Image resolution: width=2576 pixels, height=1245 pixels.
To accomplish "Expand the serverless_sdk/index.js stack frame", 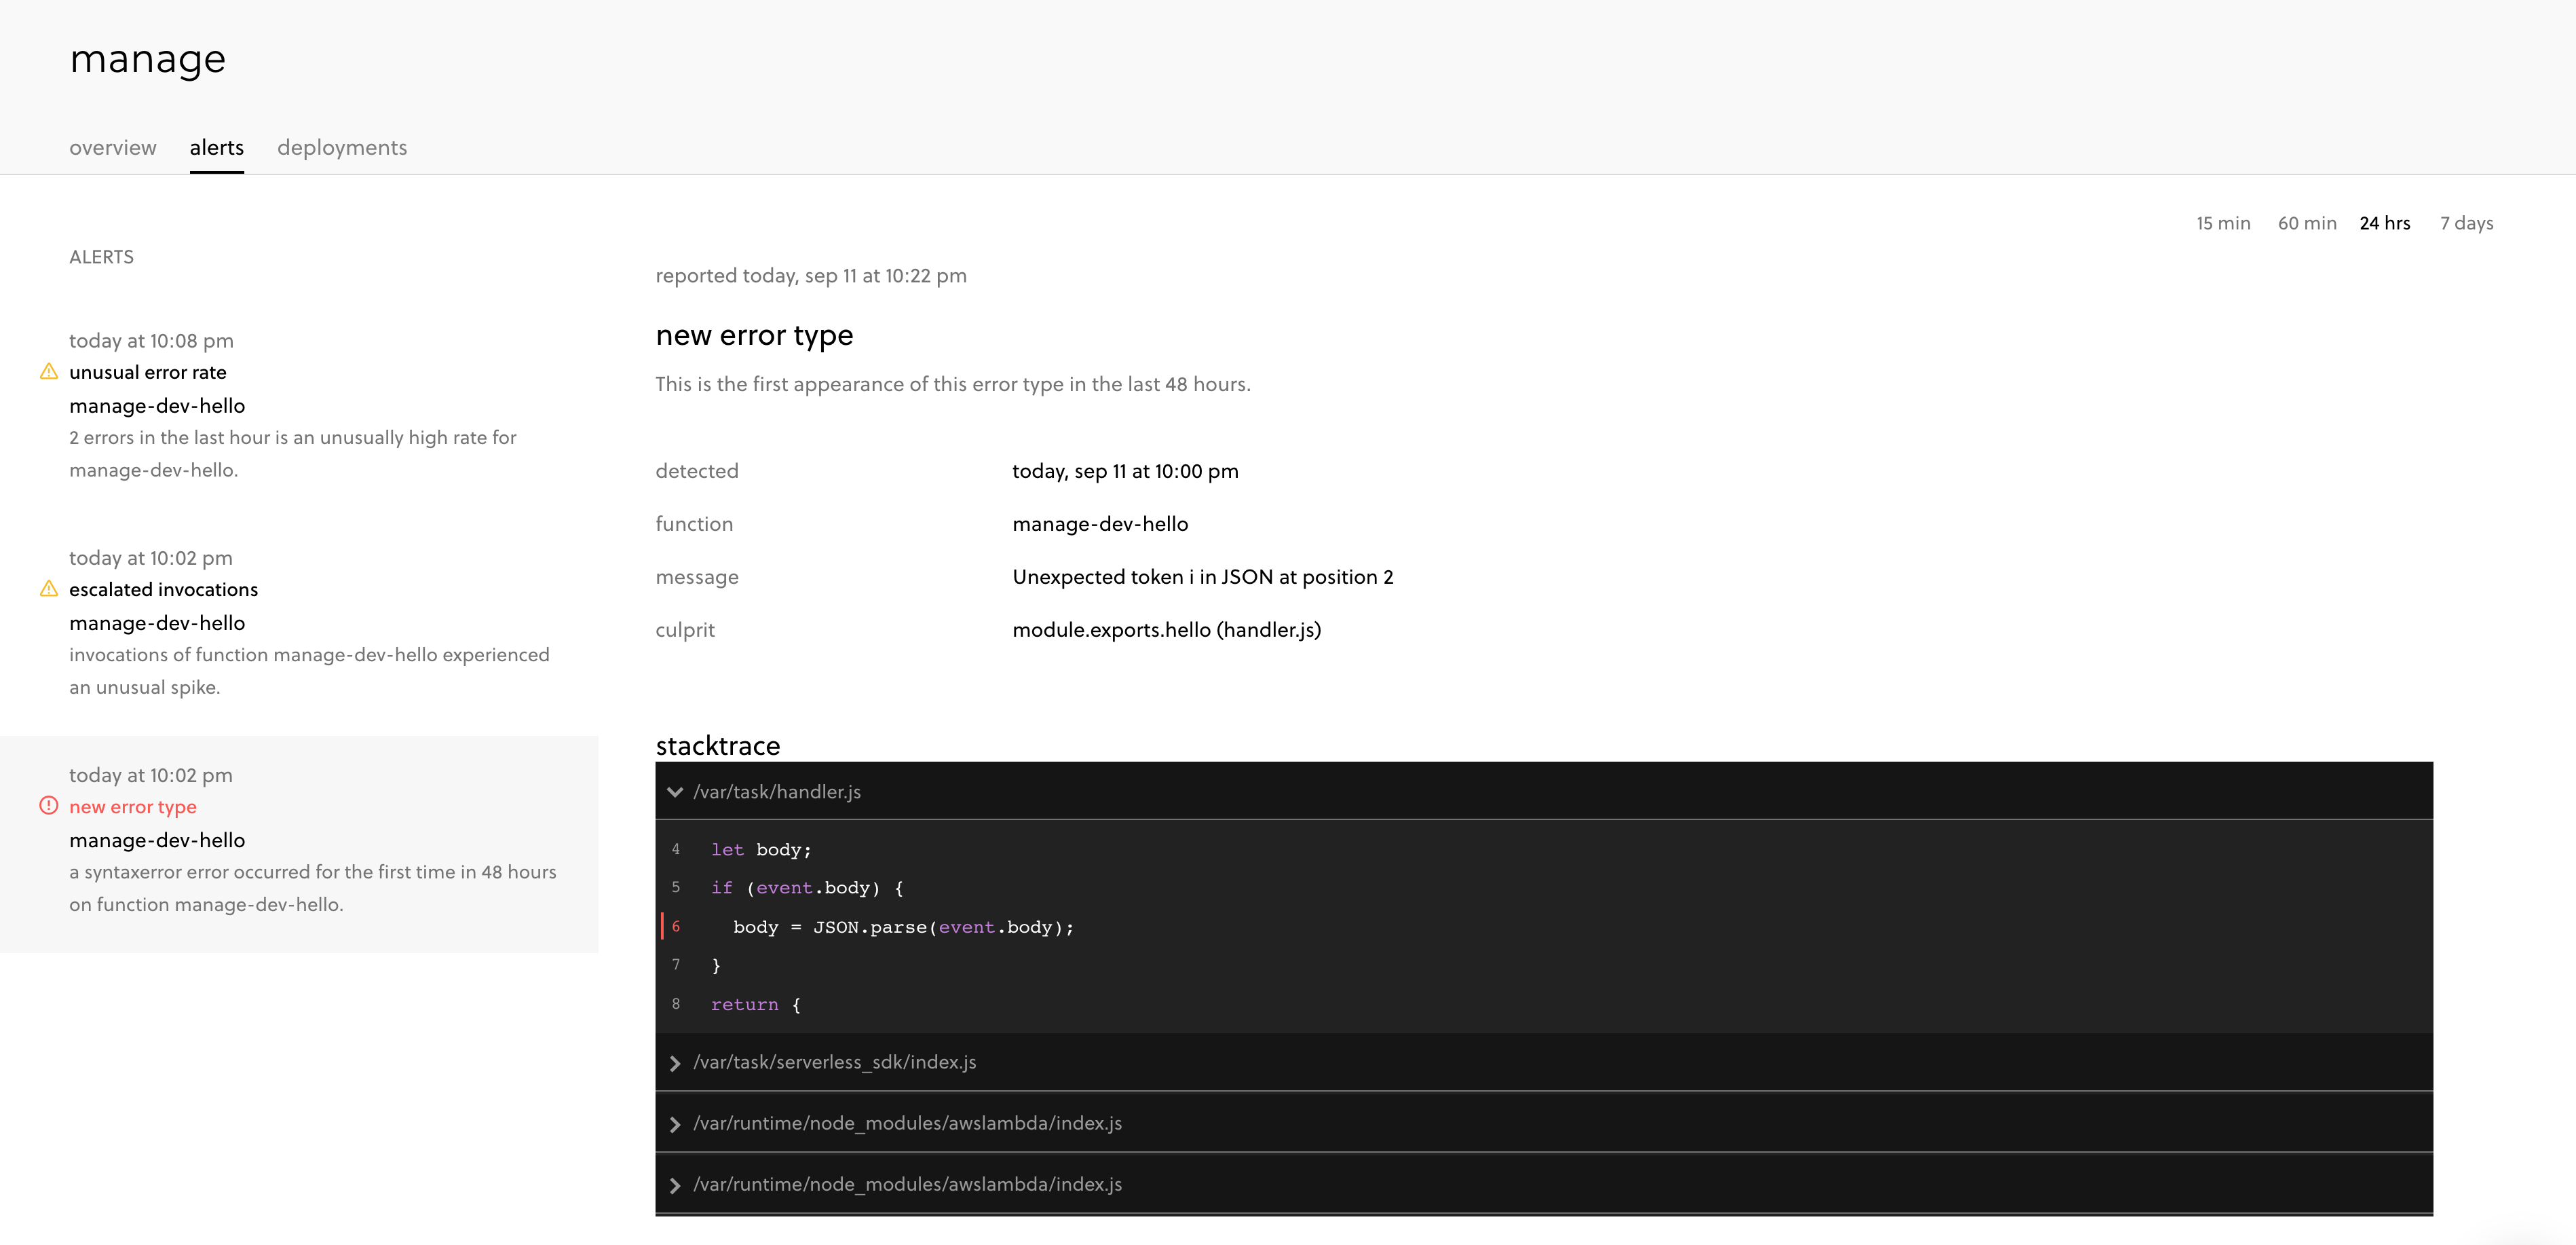I will coord(675,1063).
